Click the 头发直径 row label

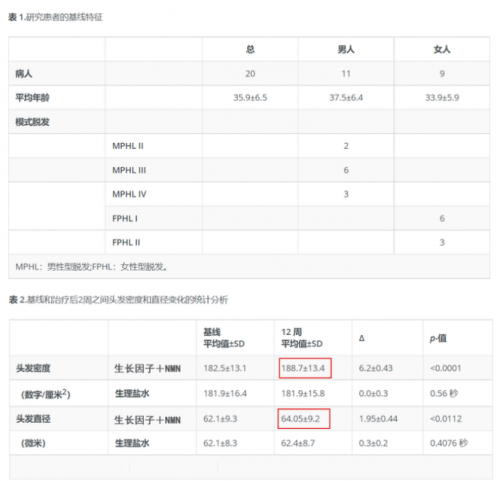coord(33,419)
